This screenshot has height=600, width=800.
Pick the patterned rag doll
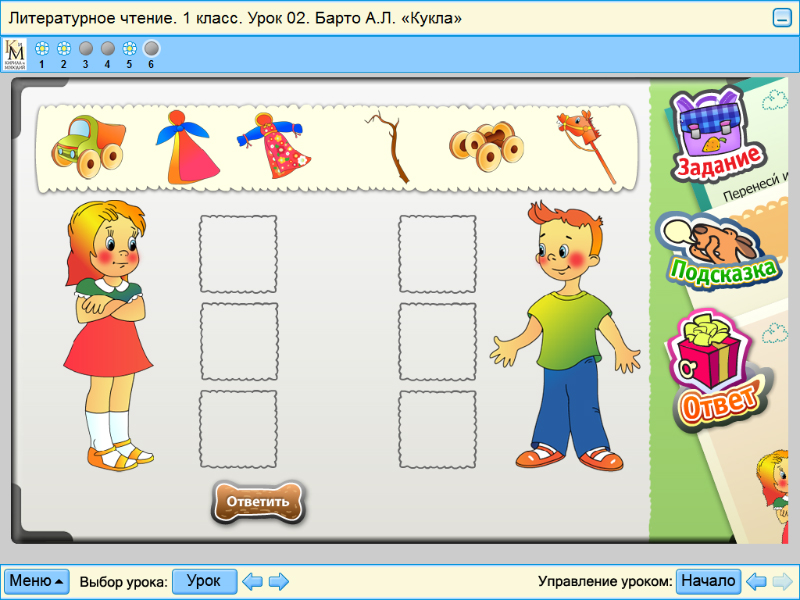pyautogui.click(x=280, y=145)
